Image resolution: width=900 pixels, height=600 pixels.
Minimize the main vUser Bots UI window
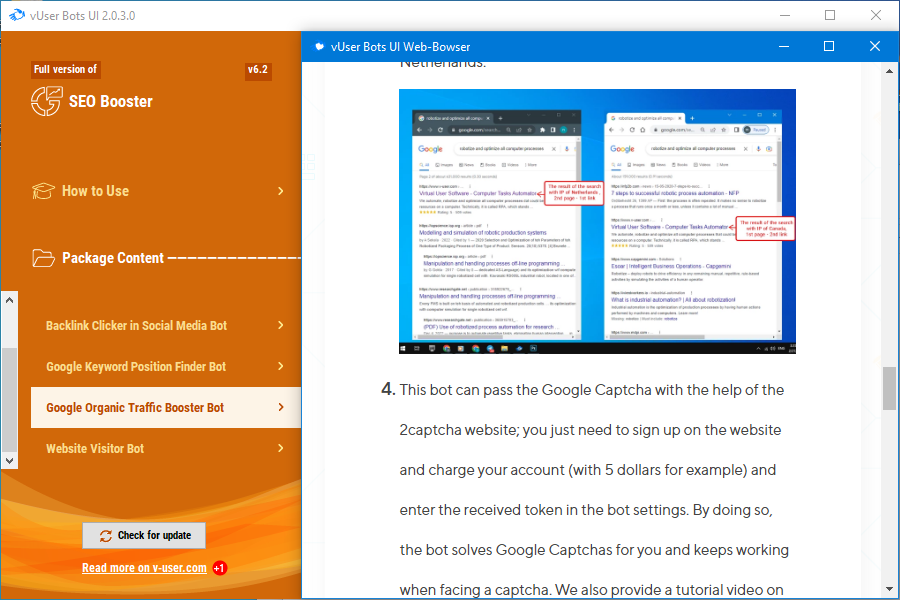point(785,16)
